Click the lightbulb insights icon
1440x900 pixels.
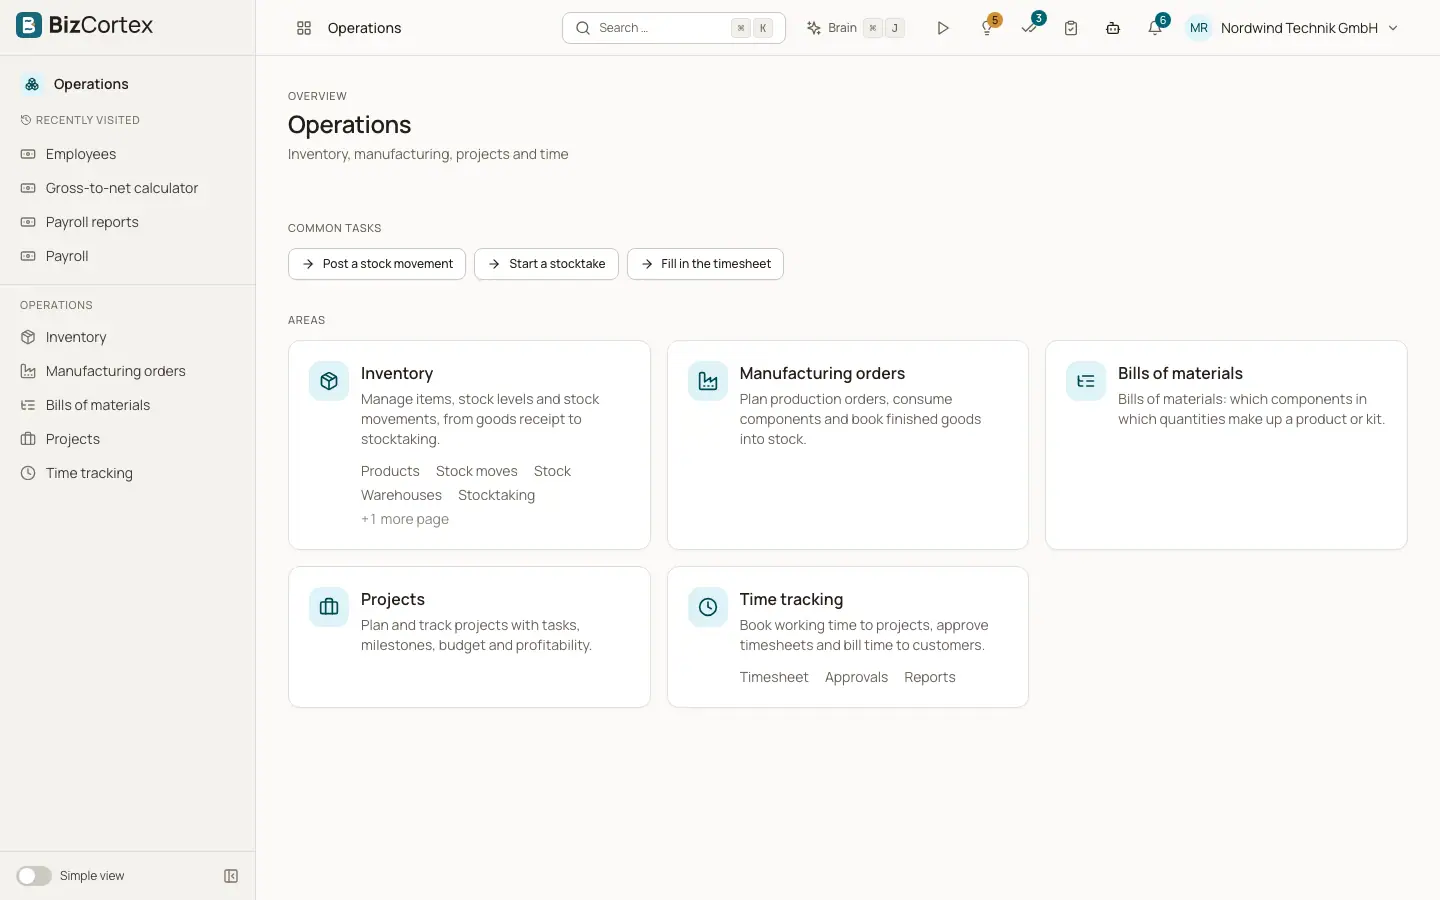click(987, 28)
